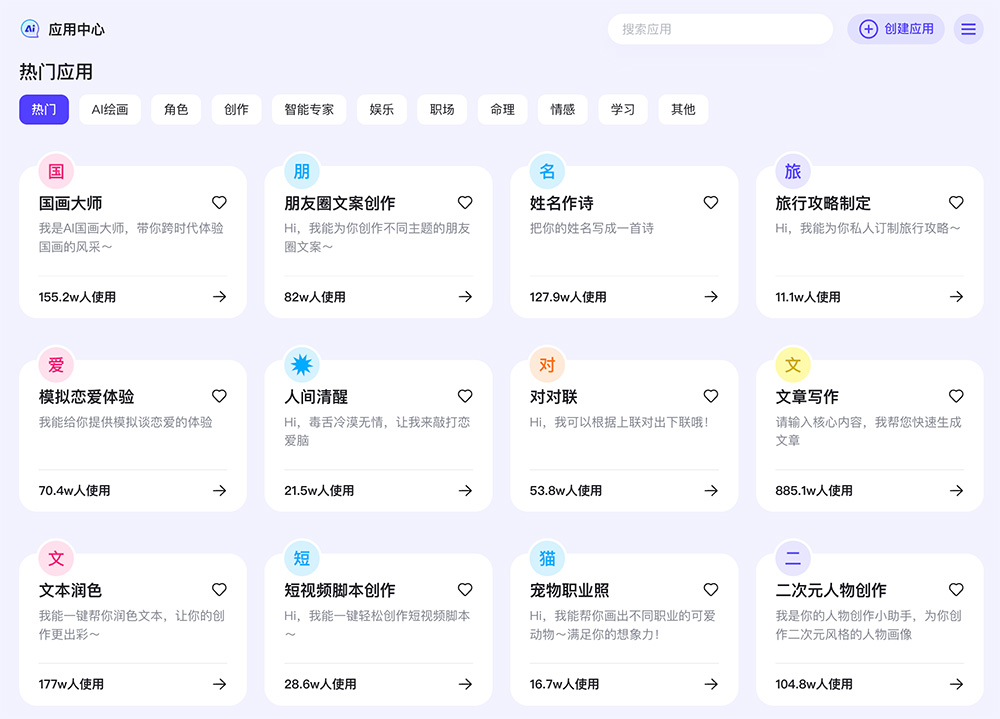Viewport: 1000px width, 719px height.
Task: Click the 宠物职业照 cat app icon
Action: point(546,559)
